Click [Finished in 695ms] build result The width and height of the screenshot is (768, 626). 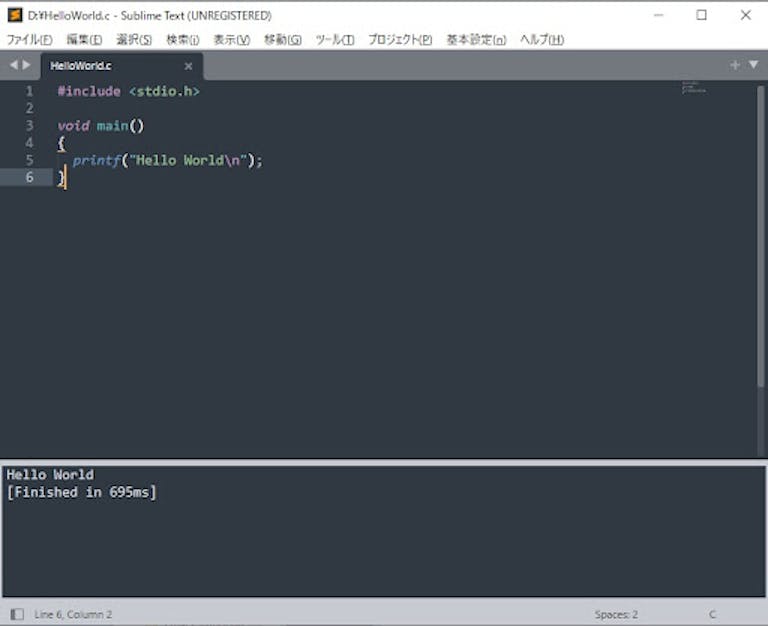[x=81, y=492]
